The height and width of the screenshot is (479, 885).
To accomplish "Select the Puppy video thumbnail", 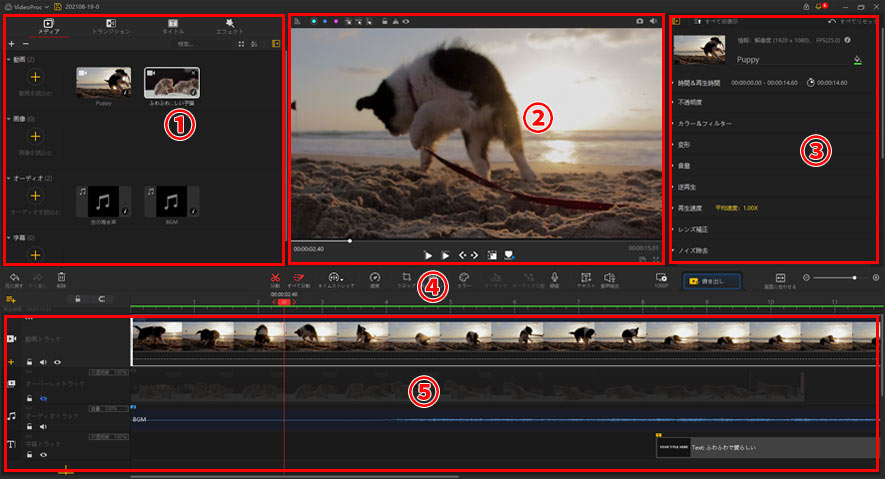I will coord(104,82).
